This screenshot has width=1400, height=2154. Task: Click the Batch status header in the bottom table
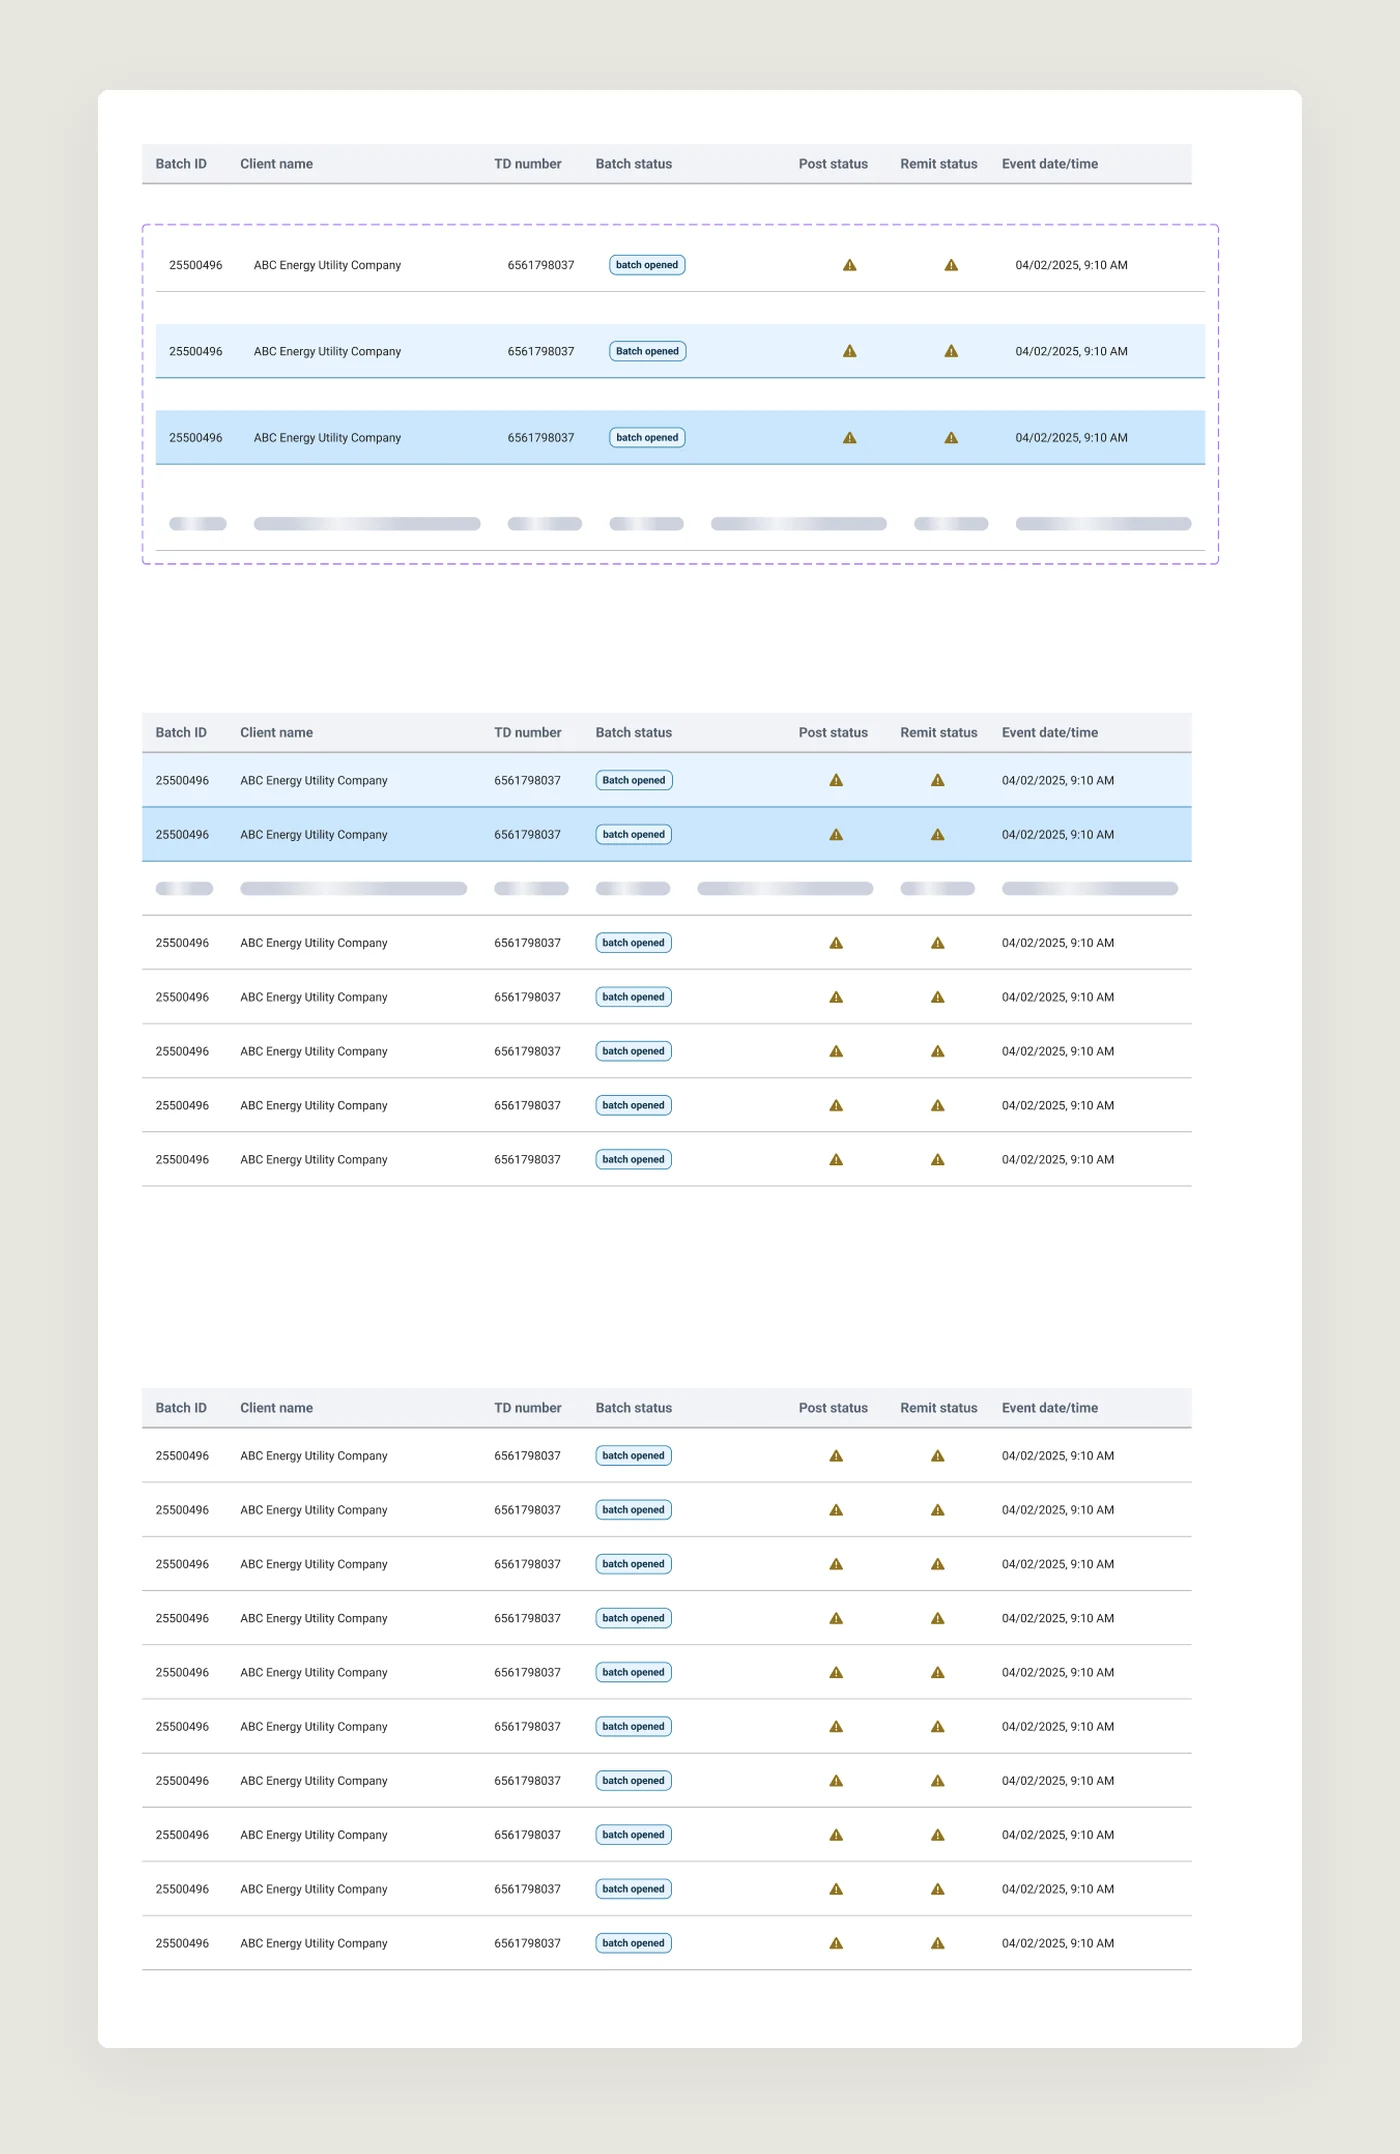tap(634, 1408)
